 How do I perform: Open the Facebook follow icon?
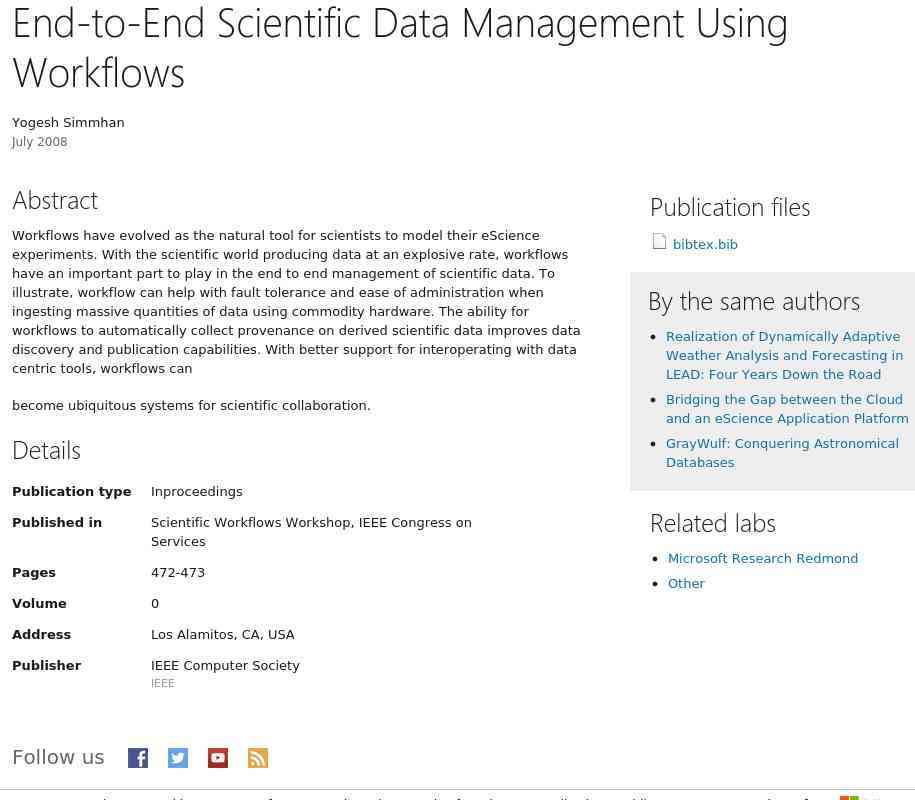tap(138, 758)
